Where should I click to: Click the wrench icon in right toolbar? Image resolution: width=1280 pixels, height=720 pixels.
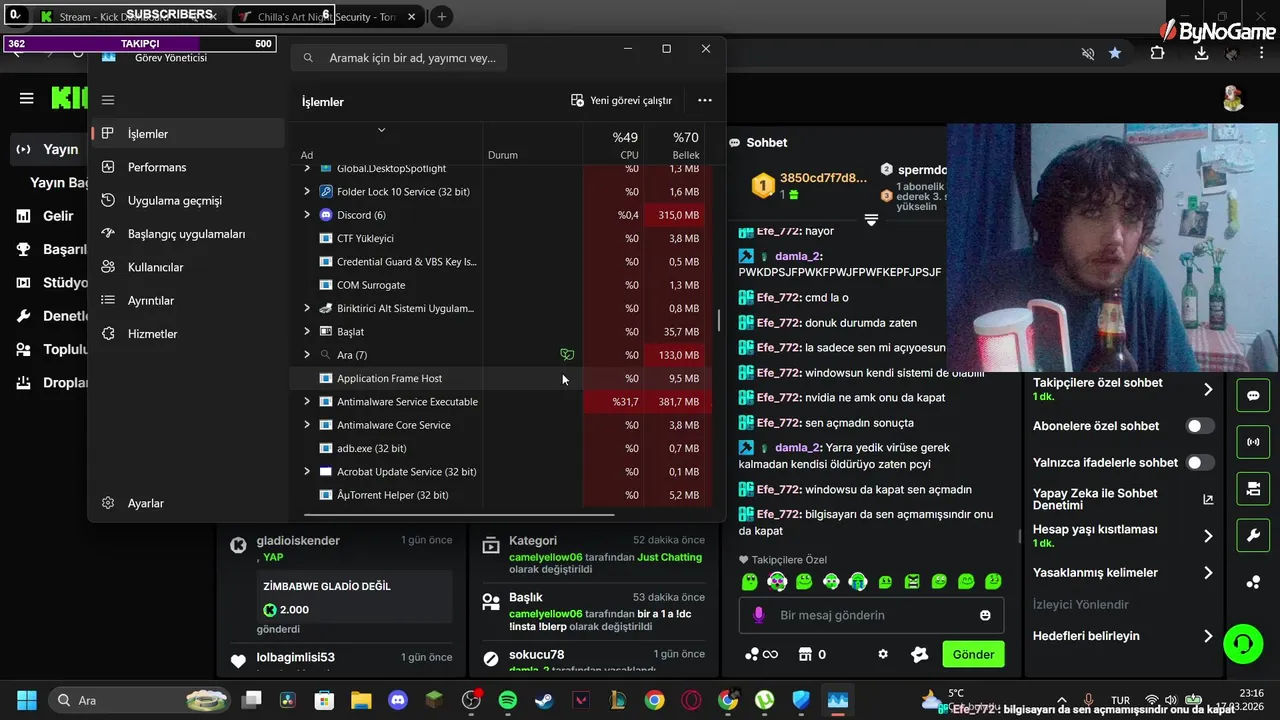1253,535
